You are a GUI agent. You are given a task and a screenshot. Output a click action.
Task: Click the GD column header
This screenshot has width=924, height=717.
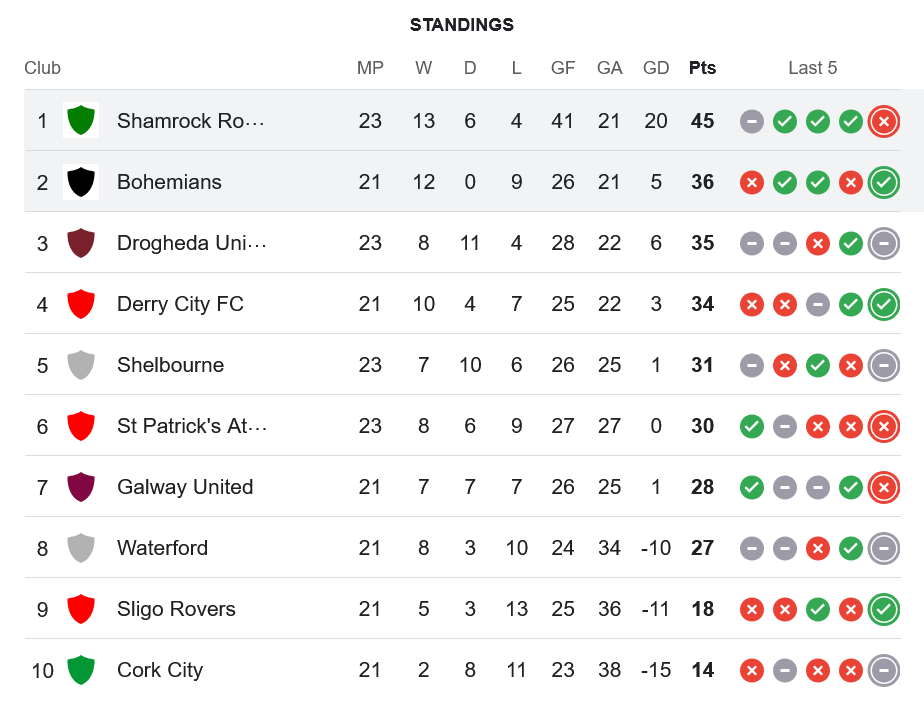point(655,68)
